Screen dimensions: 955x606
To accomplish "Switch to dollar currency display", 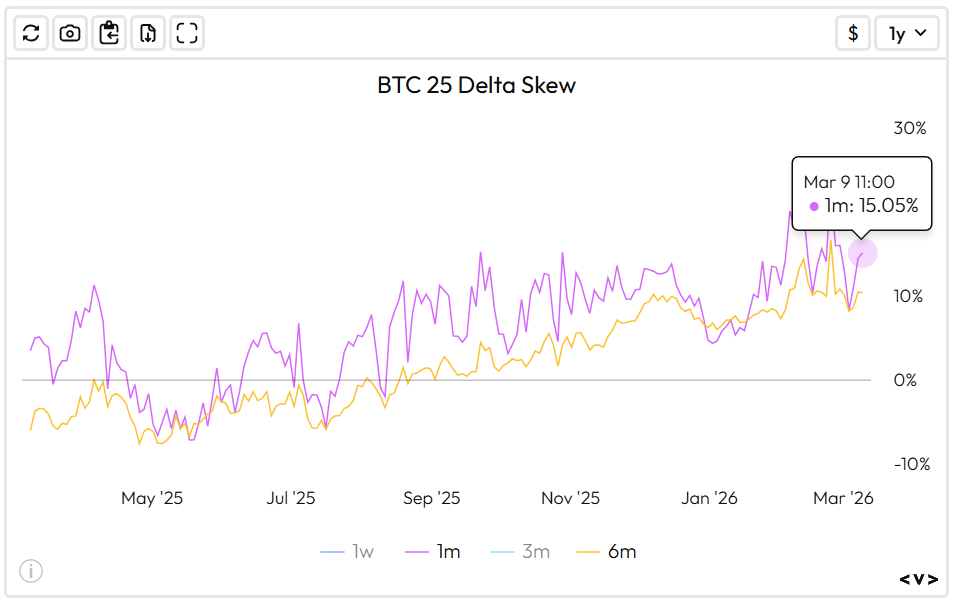I will pyautogui.click(x=853, y=33).
